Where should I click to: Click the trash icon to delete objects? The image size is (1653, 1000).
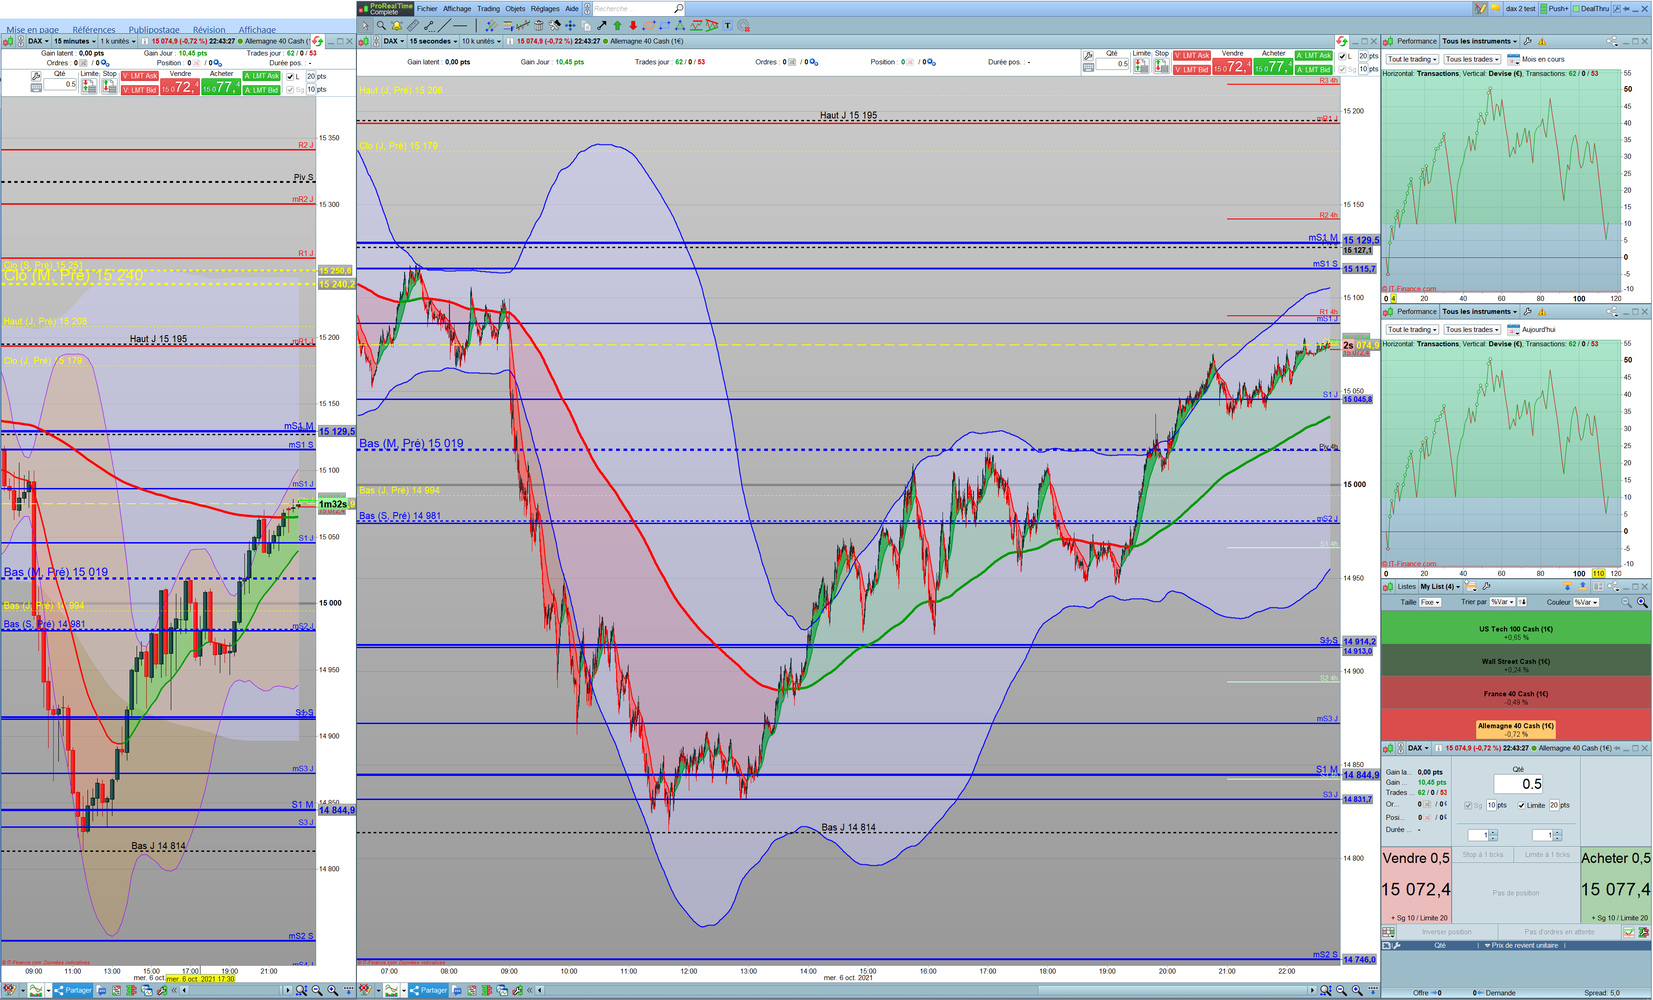coord(539,26)
